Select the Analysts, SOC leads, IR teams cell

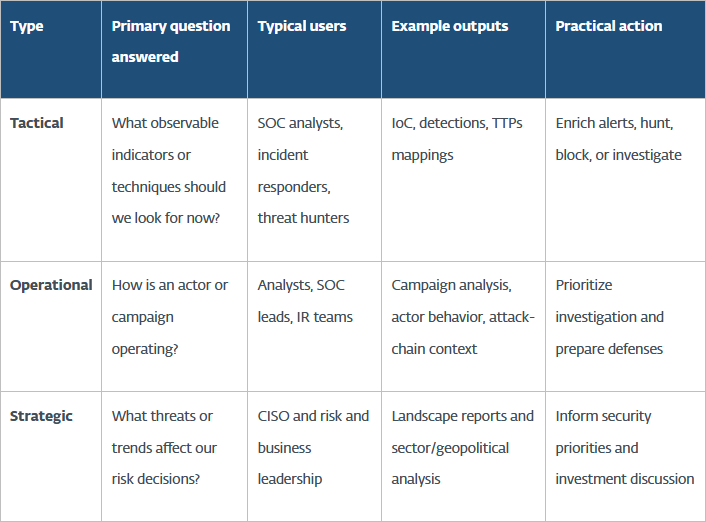click(x=314, y=327)
